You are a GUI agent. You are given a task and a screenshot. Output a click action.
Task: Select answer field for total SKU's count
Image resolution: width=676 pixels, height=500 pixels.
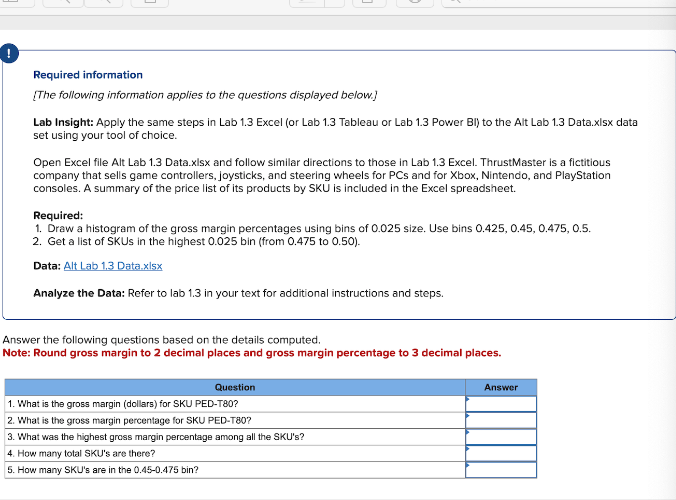click(501, 453)
